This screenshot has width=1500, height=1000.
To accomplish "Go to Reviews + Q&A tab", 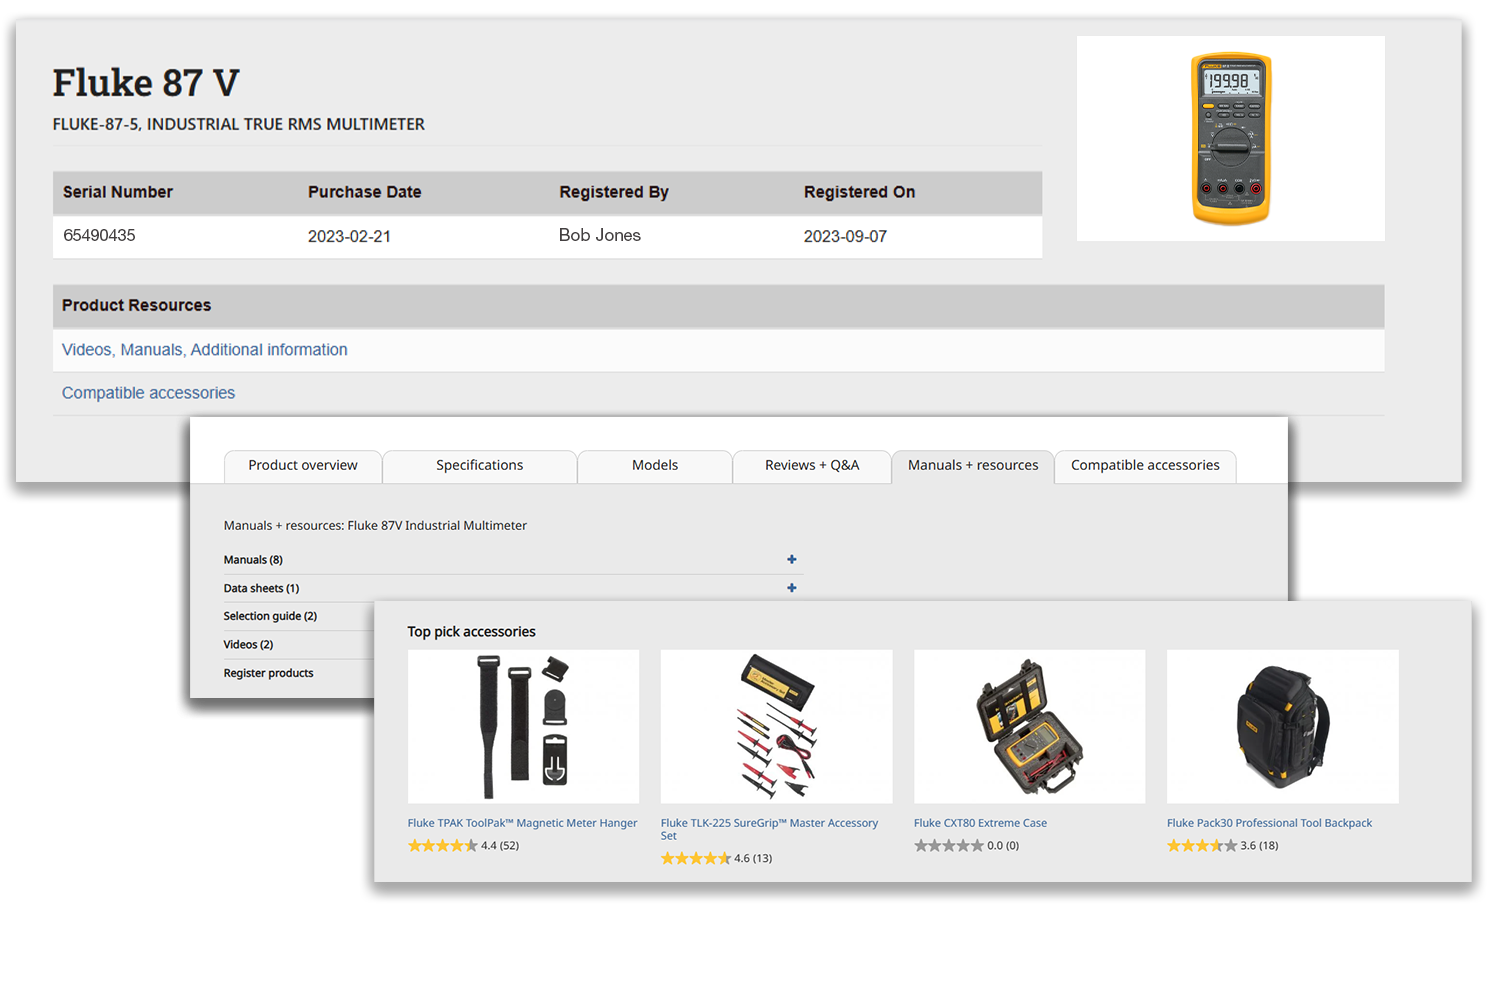I will (811, 466).
